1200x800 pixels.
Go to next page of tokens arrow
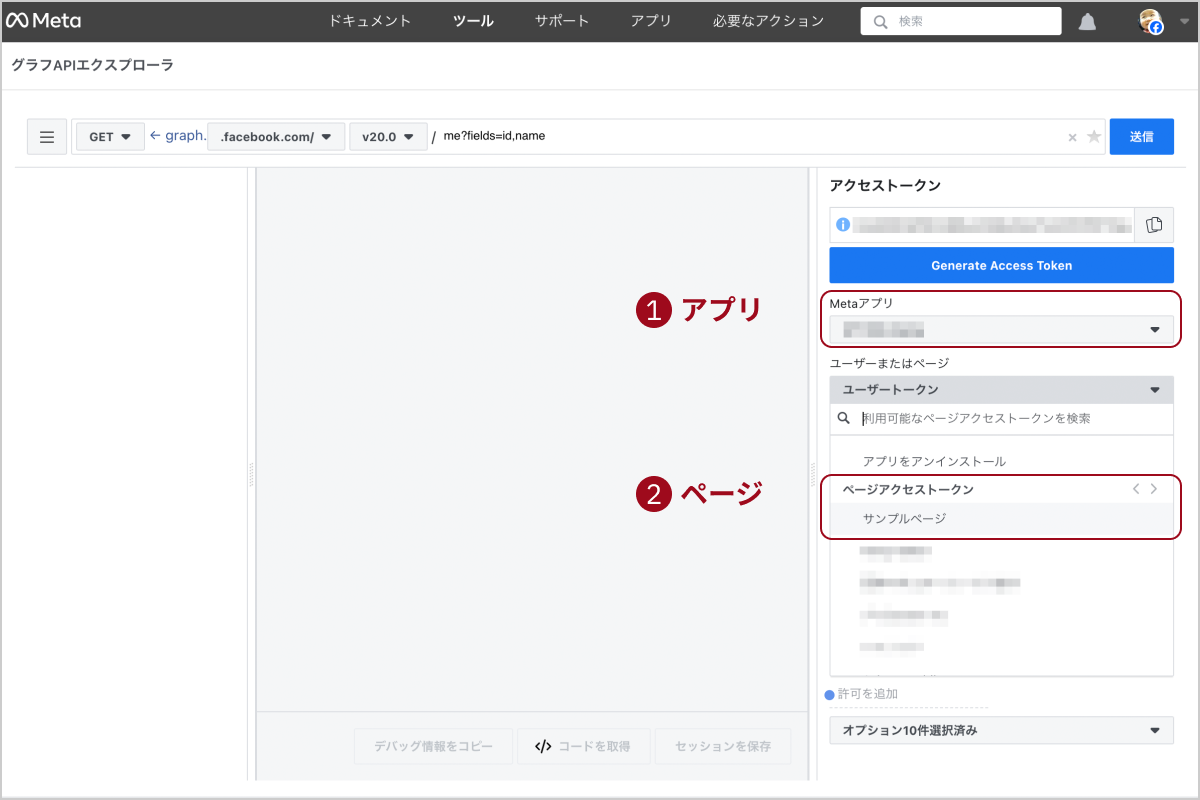[x=1154, y=489]
